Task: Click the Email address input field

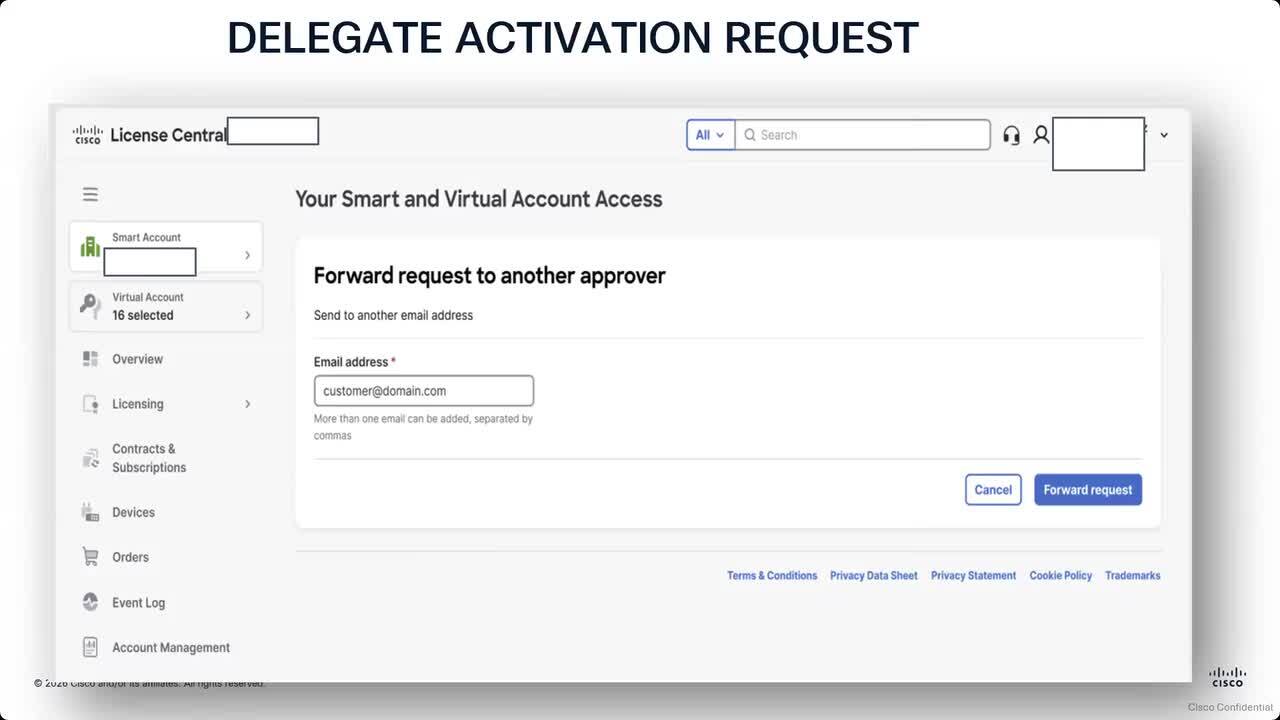Action: [423, 391]
